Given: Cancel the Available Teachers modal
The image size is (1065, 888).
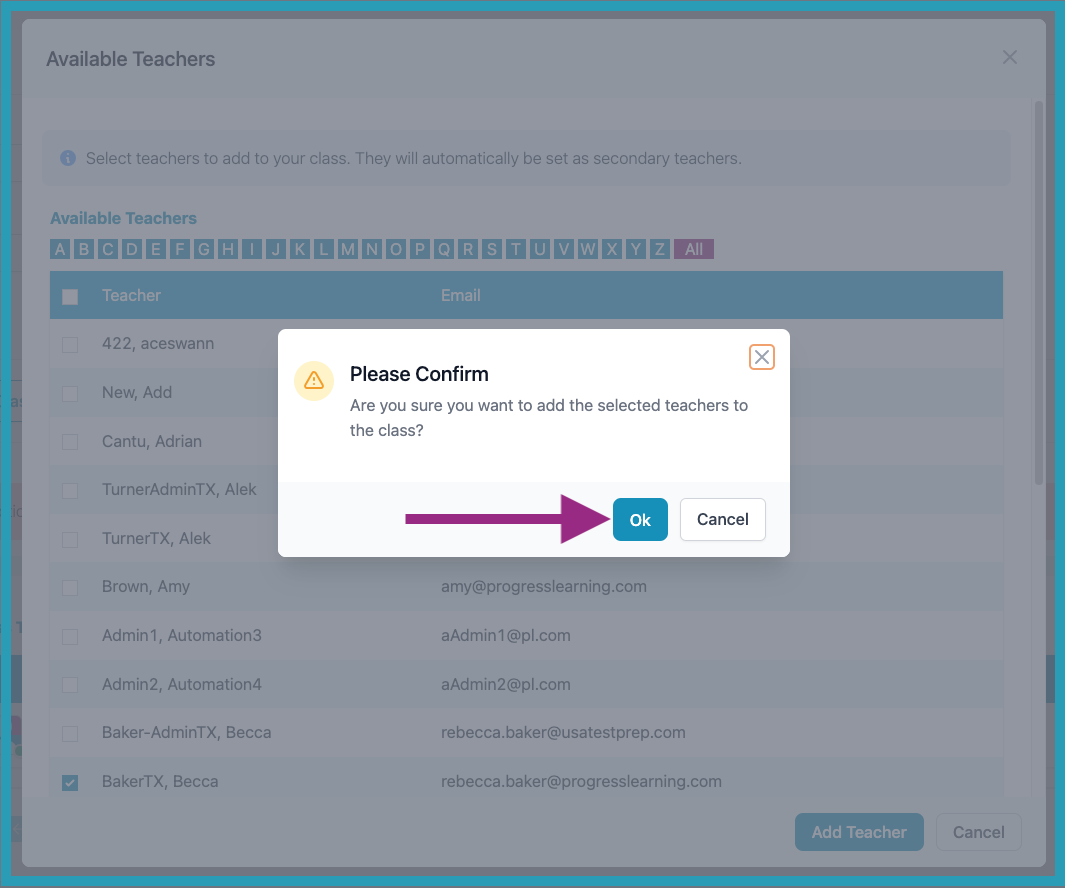Looking at the screenshot, I should click(x=979, y=832).
